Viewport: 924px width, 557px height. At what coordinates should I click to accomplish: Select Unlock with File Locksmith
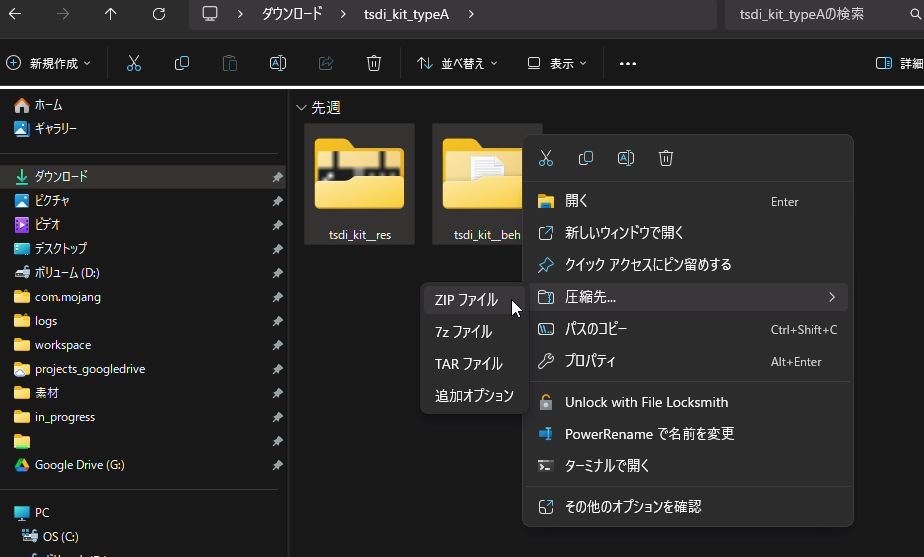coord(646,402)
